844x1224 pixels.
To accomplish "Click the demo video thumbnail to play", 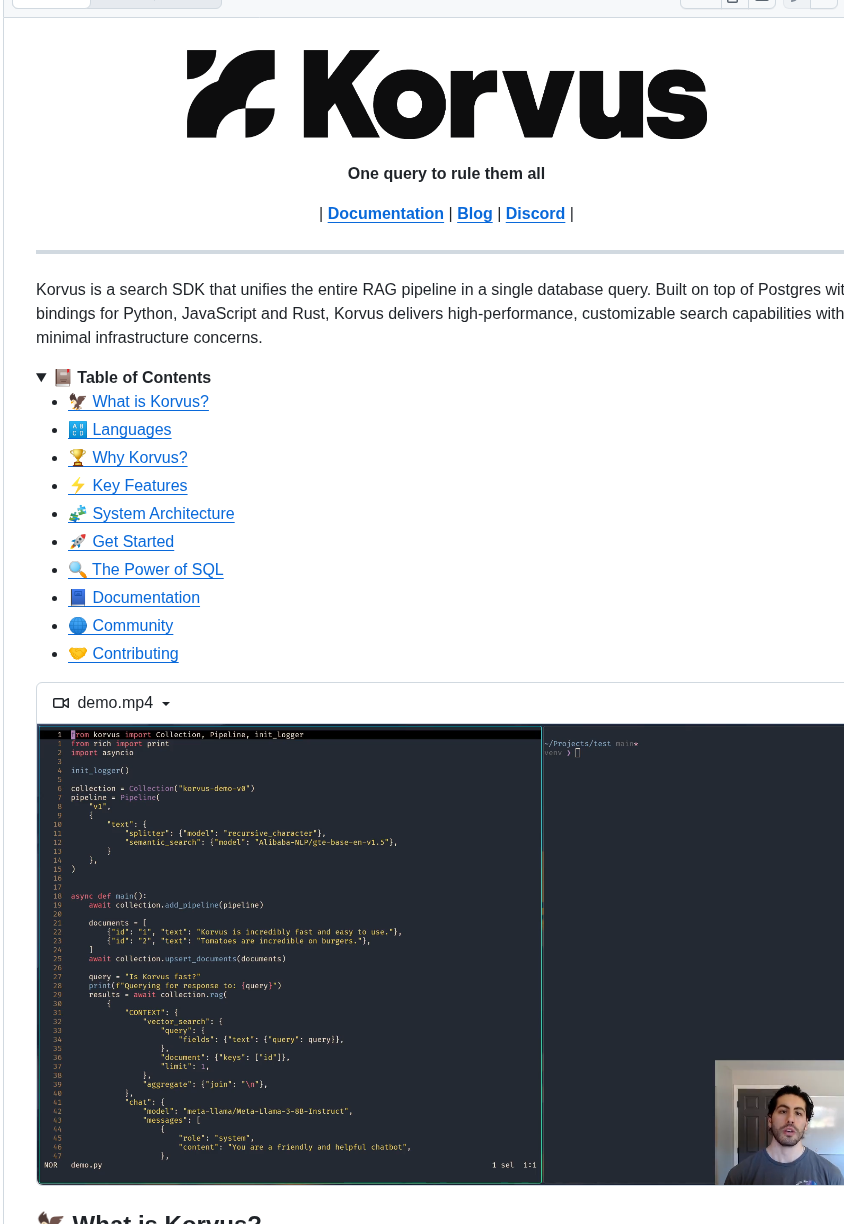I will click(440, 953).
